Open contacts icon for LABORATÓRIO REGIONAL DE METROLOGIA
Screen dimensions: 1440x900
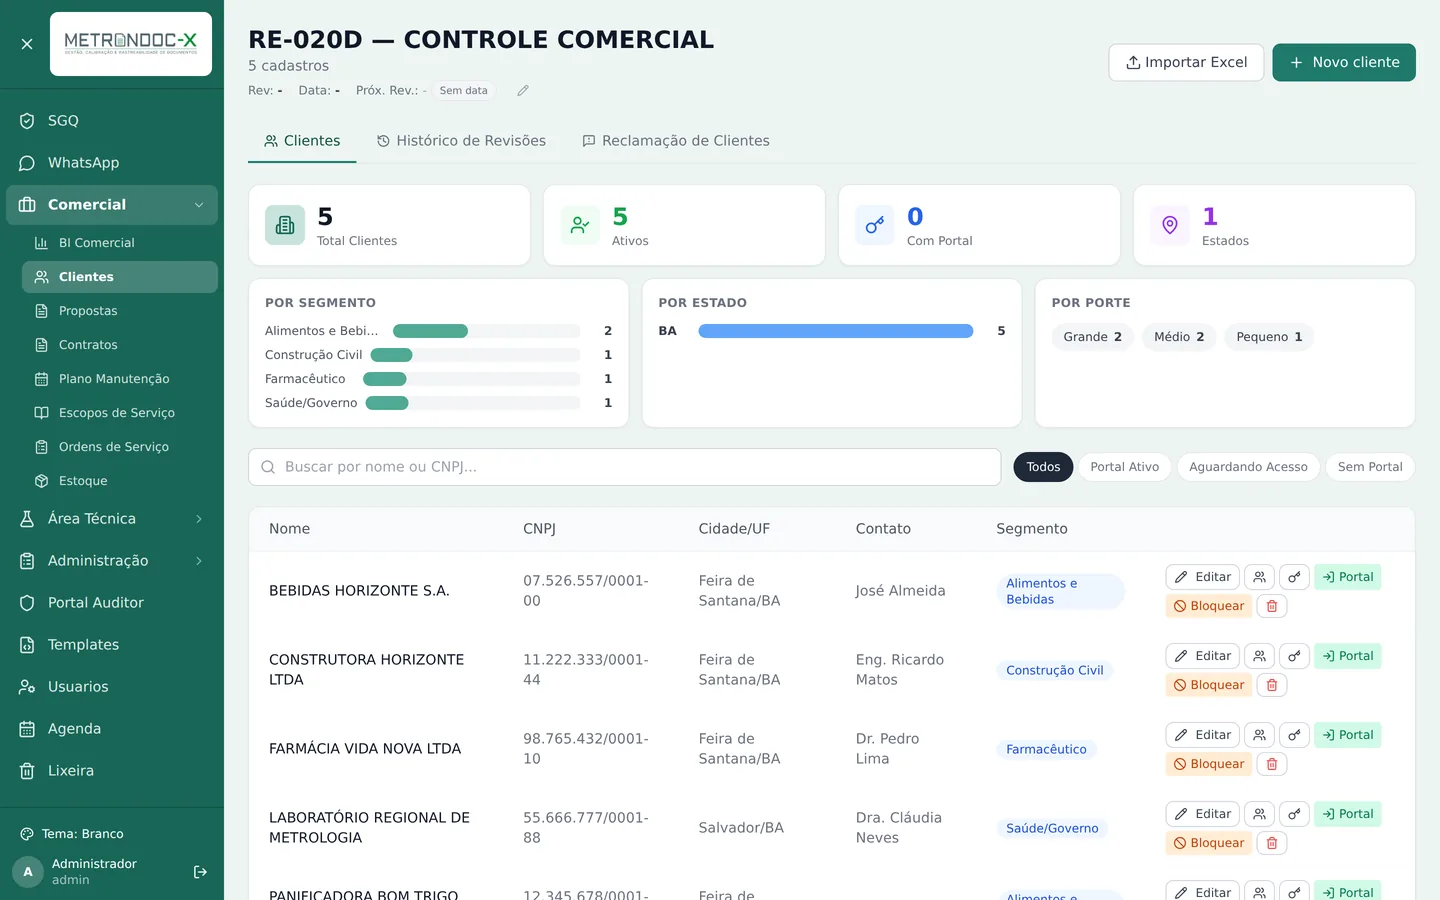(x=1260, y=814)
